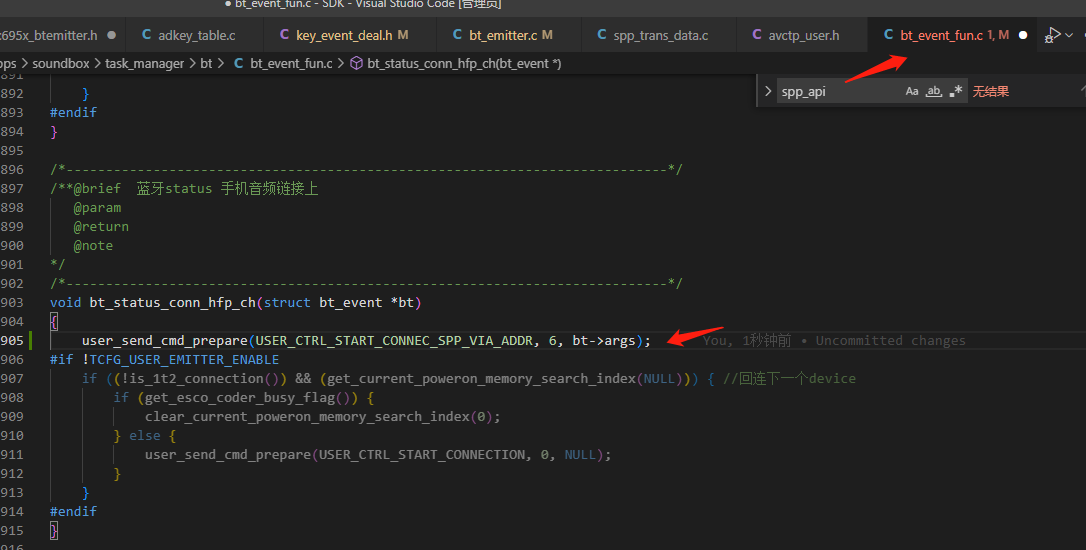The image size is (1086, 550).
Task: Click line number 903 in gutter
Action: pyautogui.click(x=12, y=303)
